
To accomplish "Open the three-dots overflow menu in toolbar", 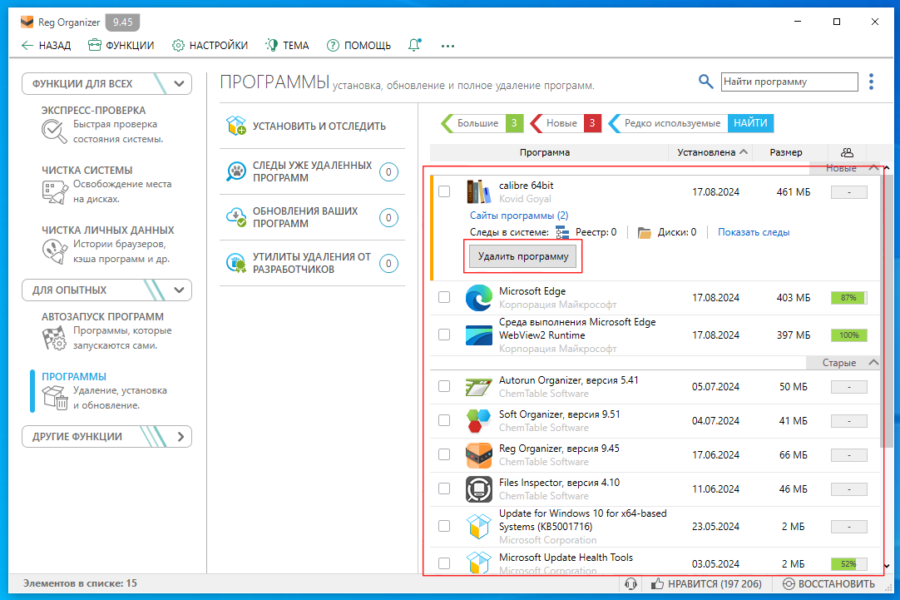I will pyautogui.click(x=448, y=45).
